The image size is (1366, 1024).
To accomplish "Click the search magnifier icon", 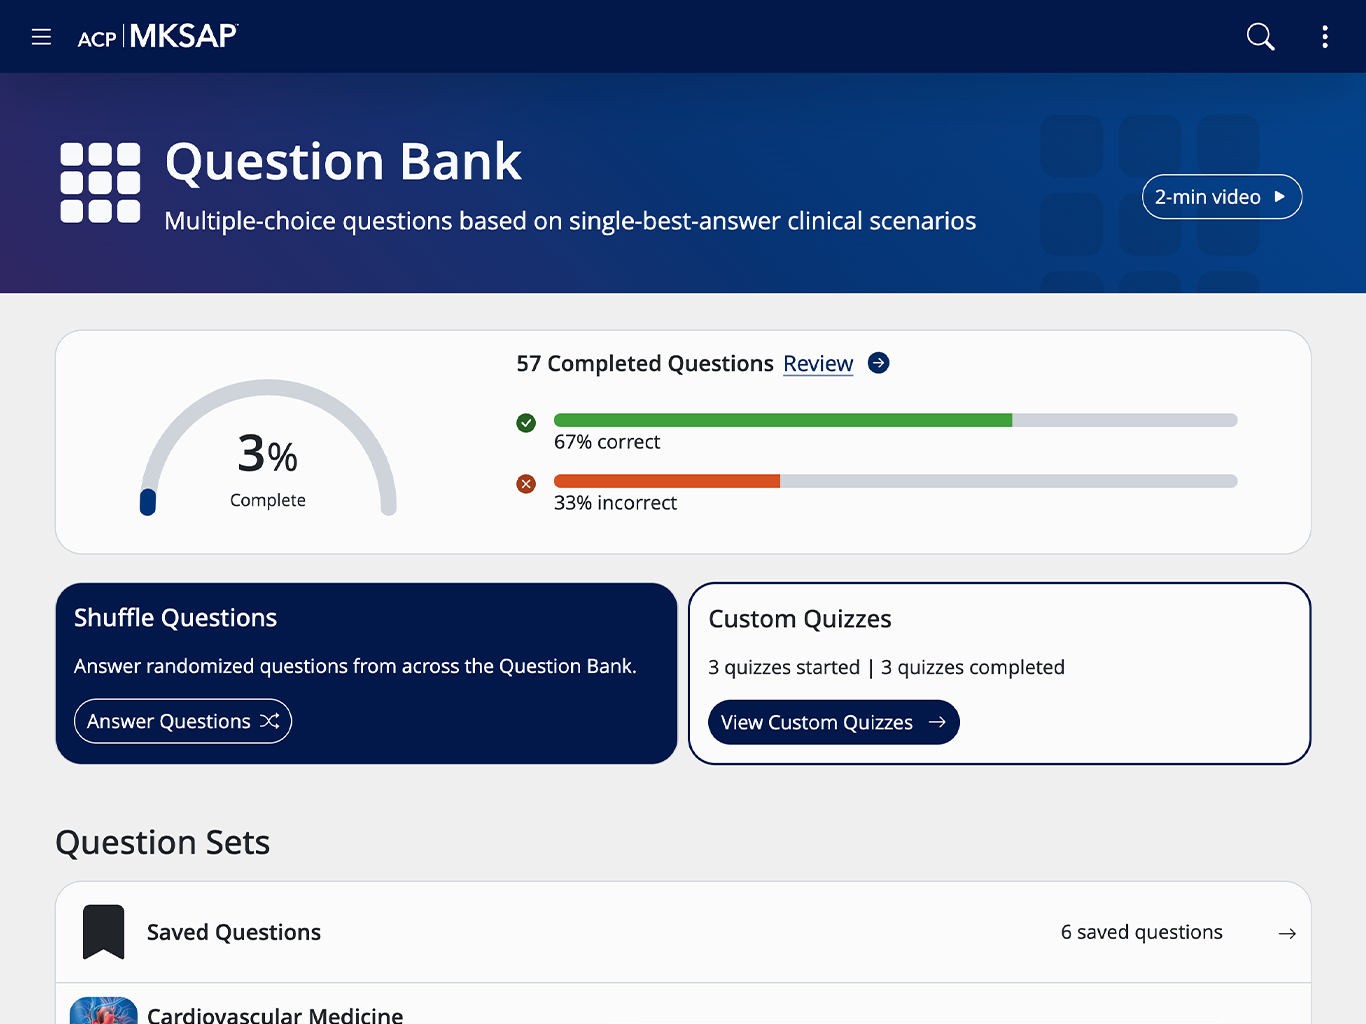I will pyautogui.click(x=1261, y=37).
